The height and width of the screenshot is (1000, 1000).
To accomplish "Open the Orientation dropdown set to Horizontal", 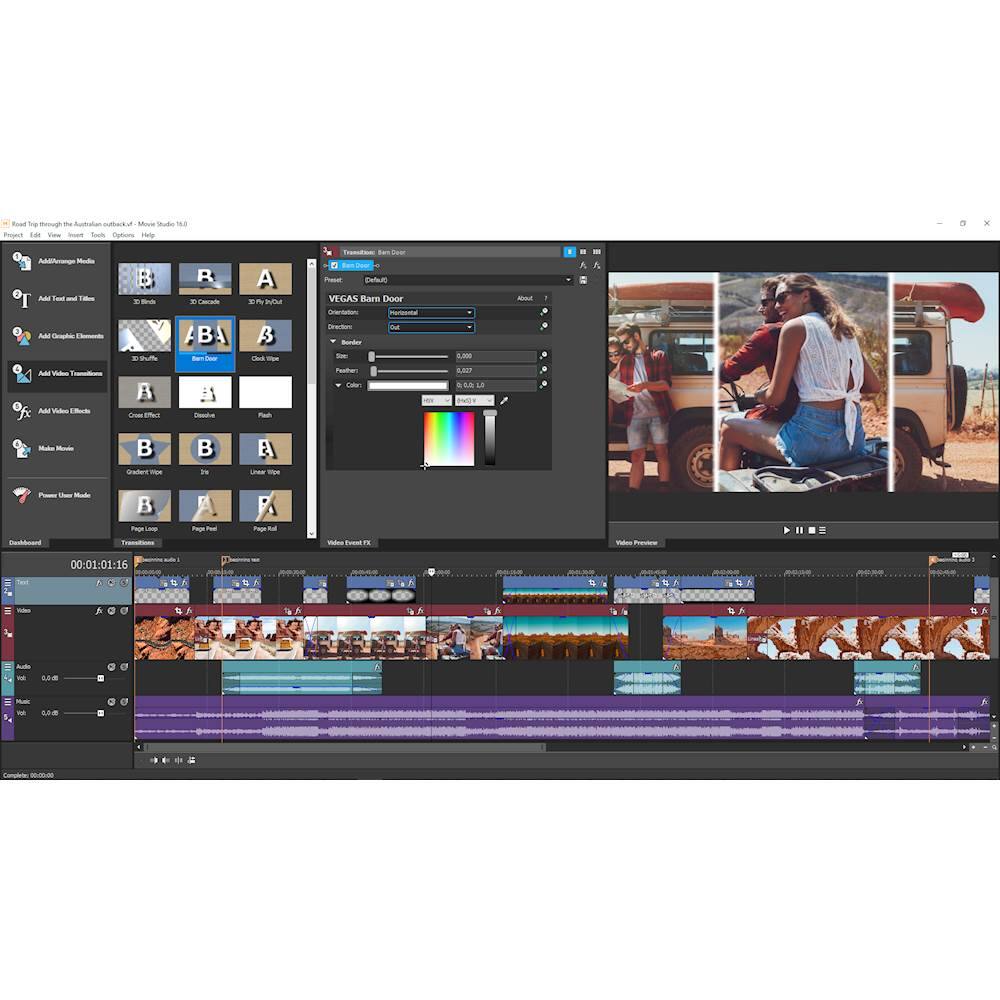I will pos(431,313).
